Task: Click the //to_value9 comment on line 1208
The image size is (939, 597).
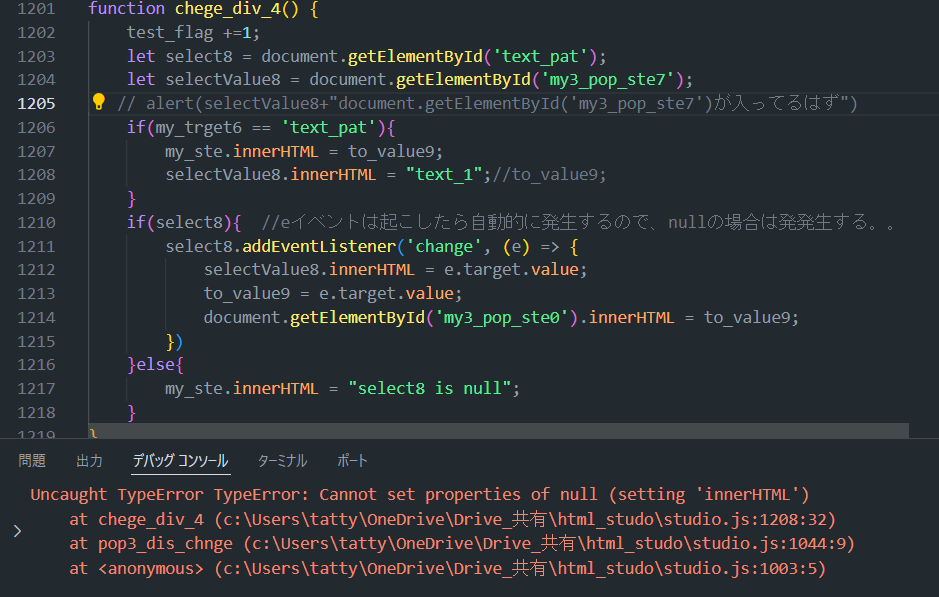Action: (x=550, y=175)
